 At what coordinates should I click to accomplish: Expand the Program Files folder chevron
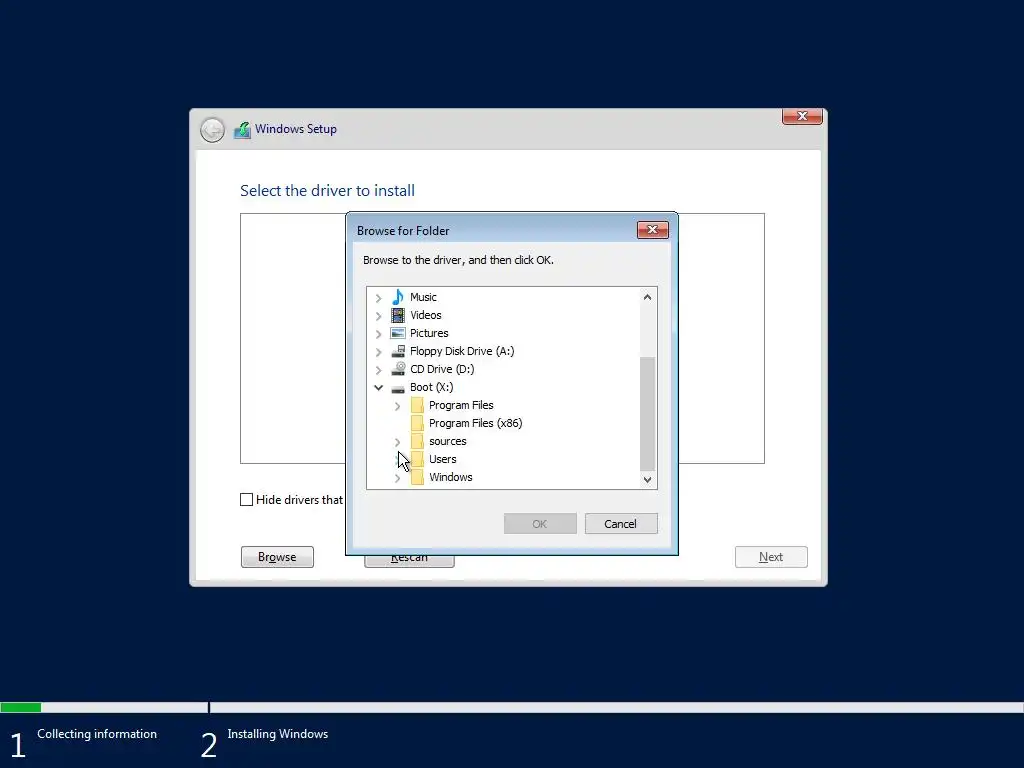(397, 406)
